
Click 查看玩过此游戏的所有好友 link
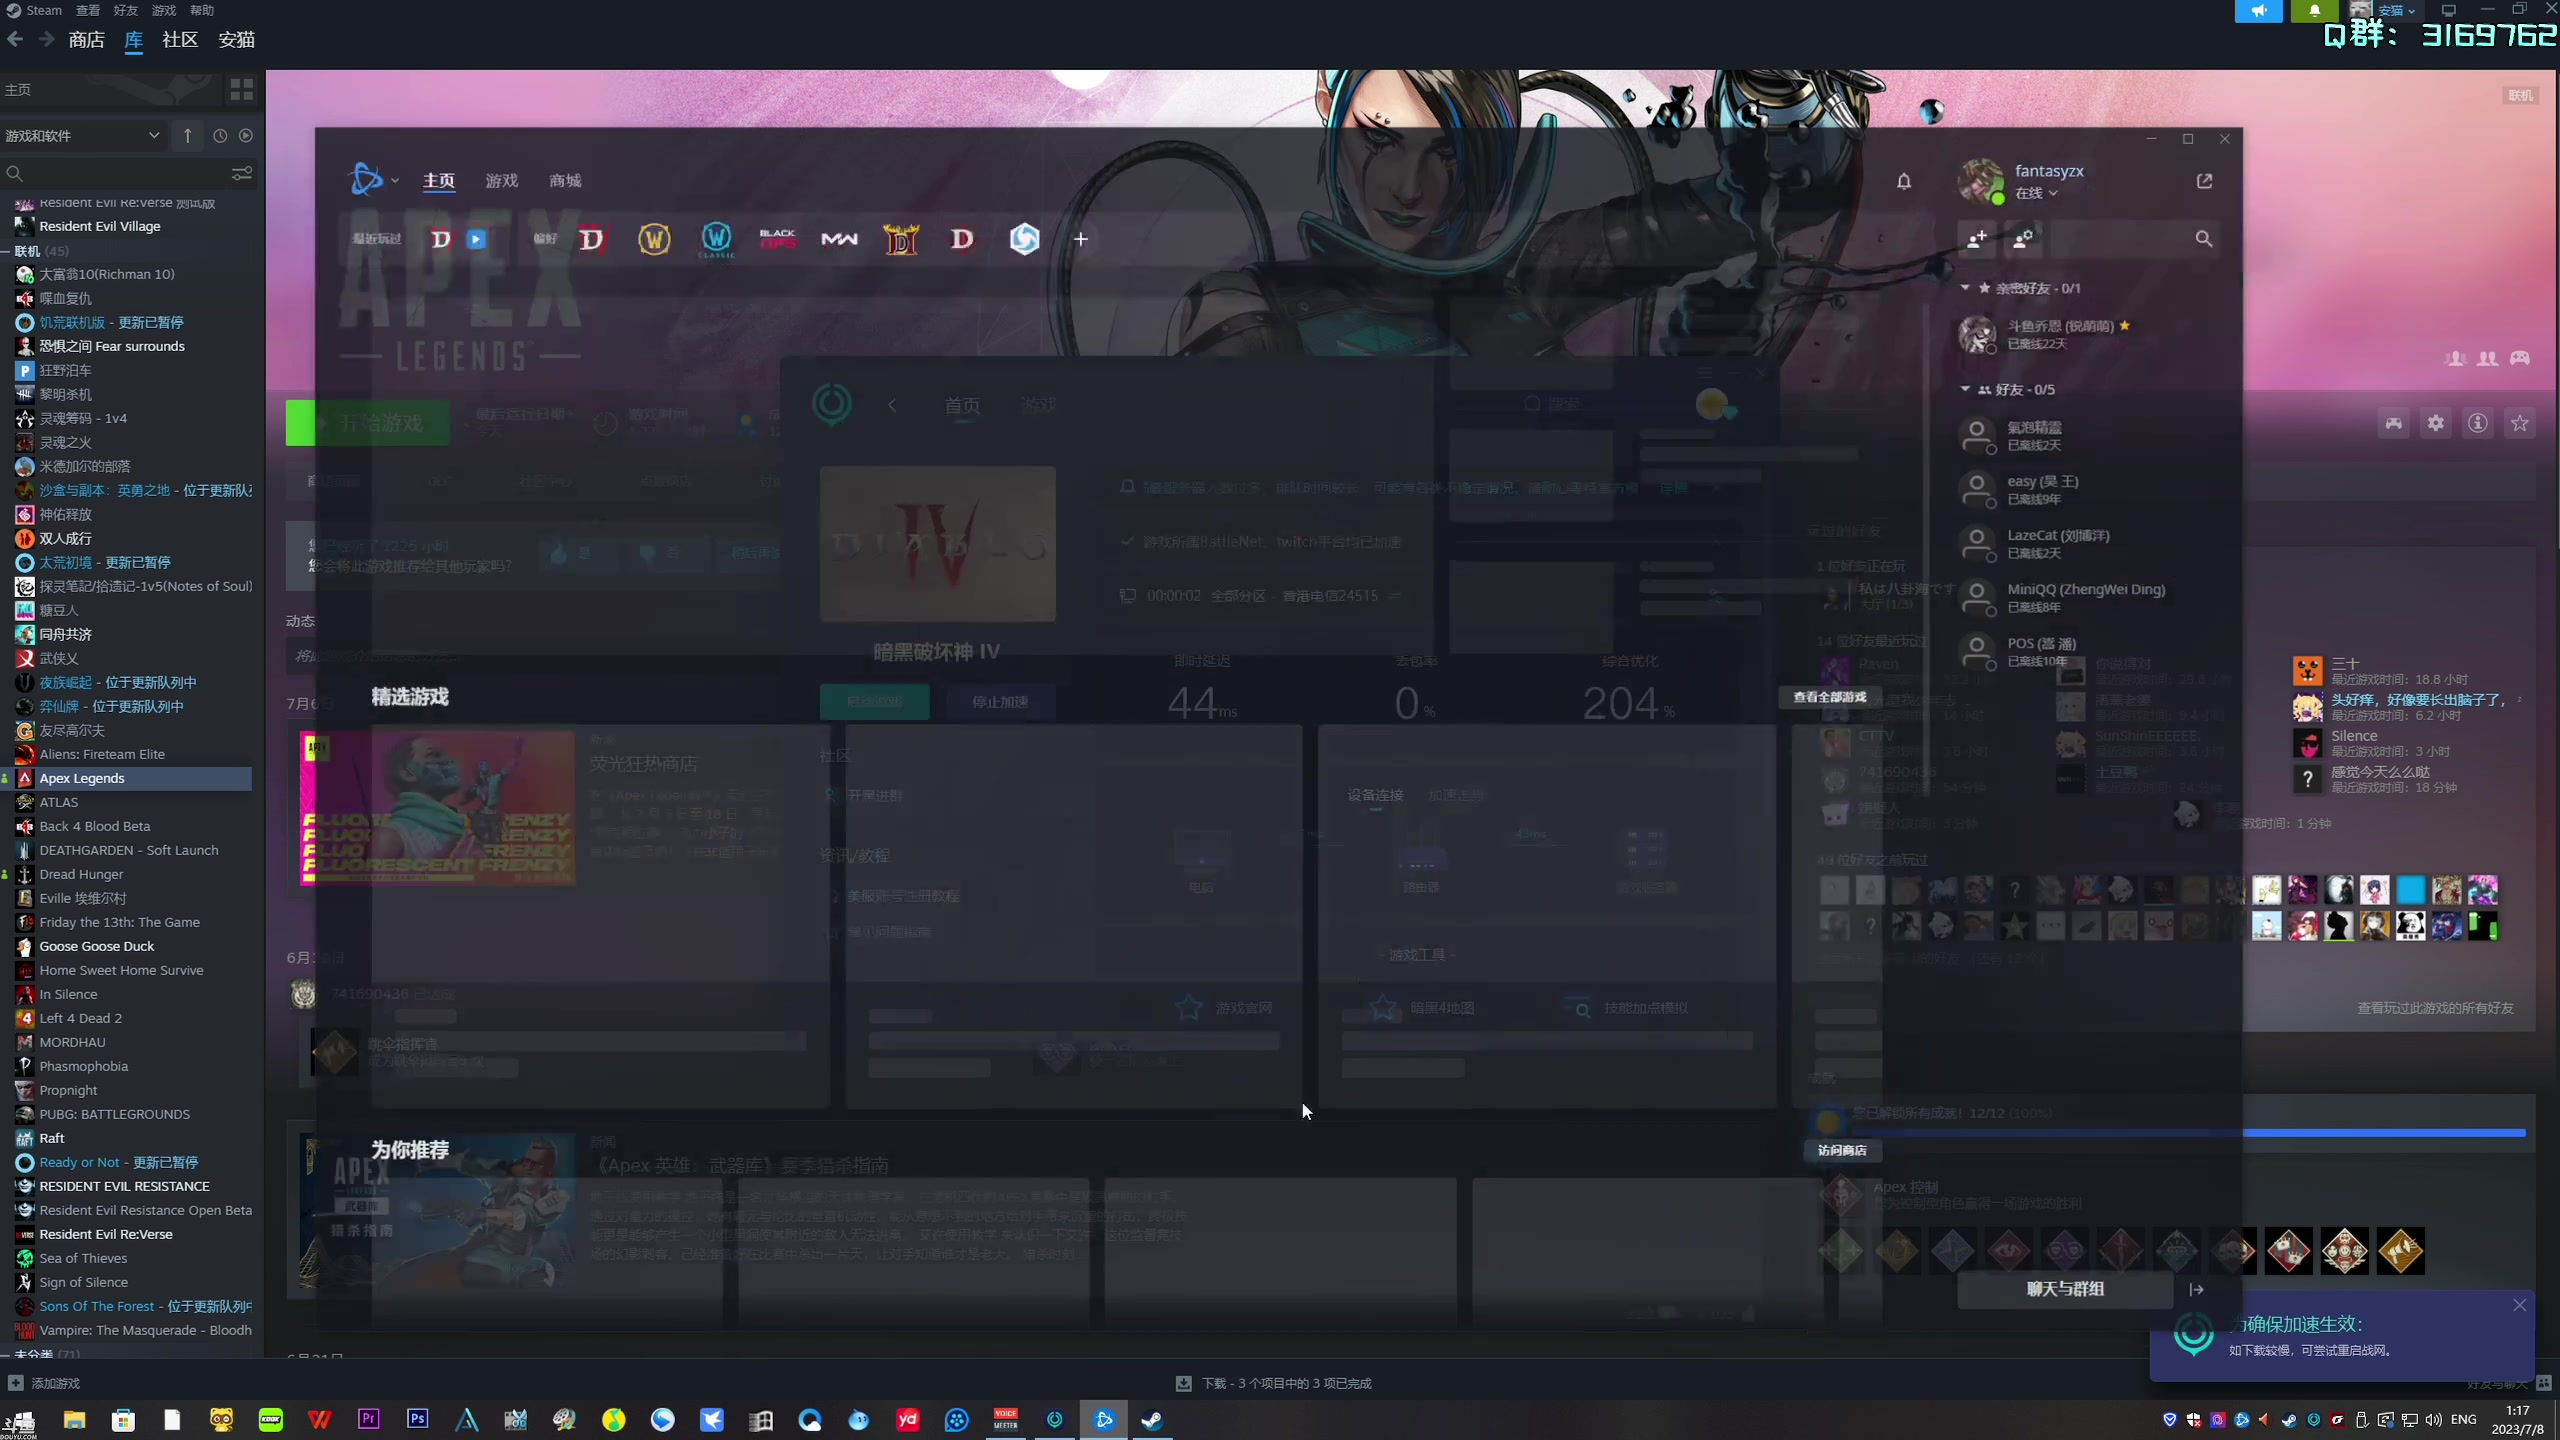point(2435,1008)
